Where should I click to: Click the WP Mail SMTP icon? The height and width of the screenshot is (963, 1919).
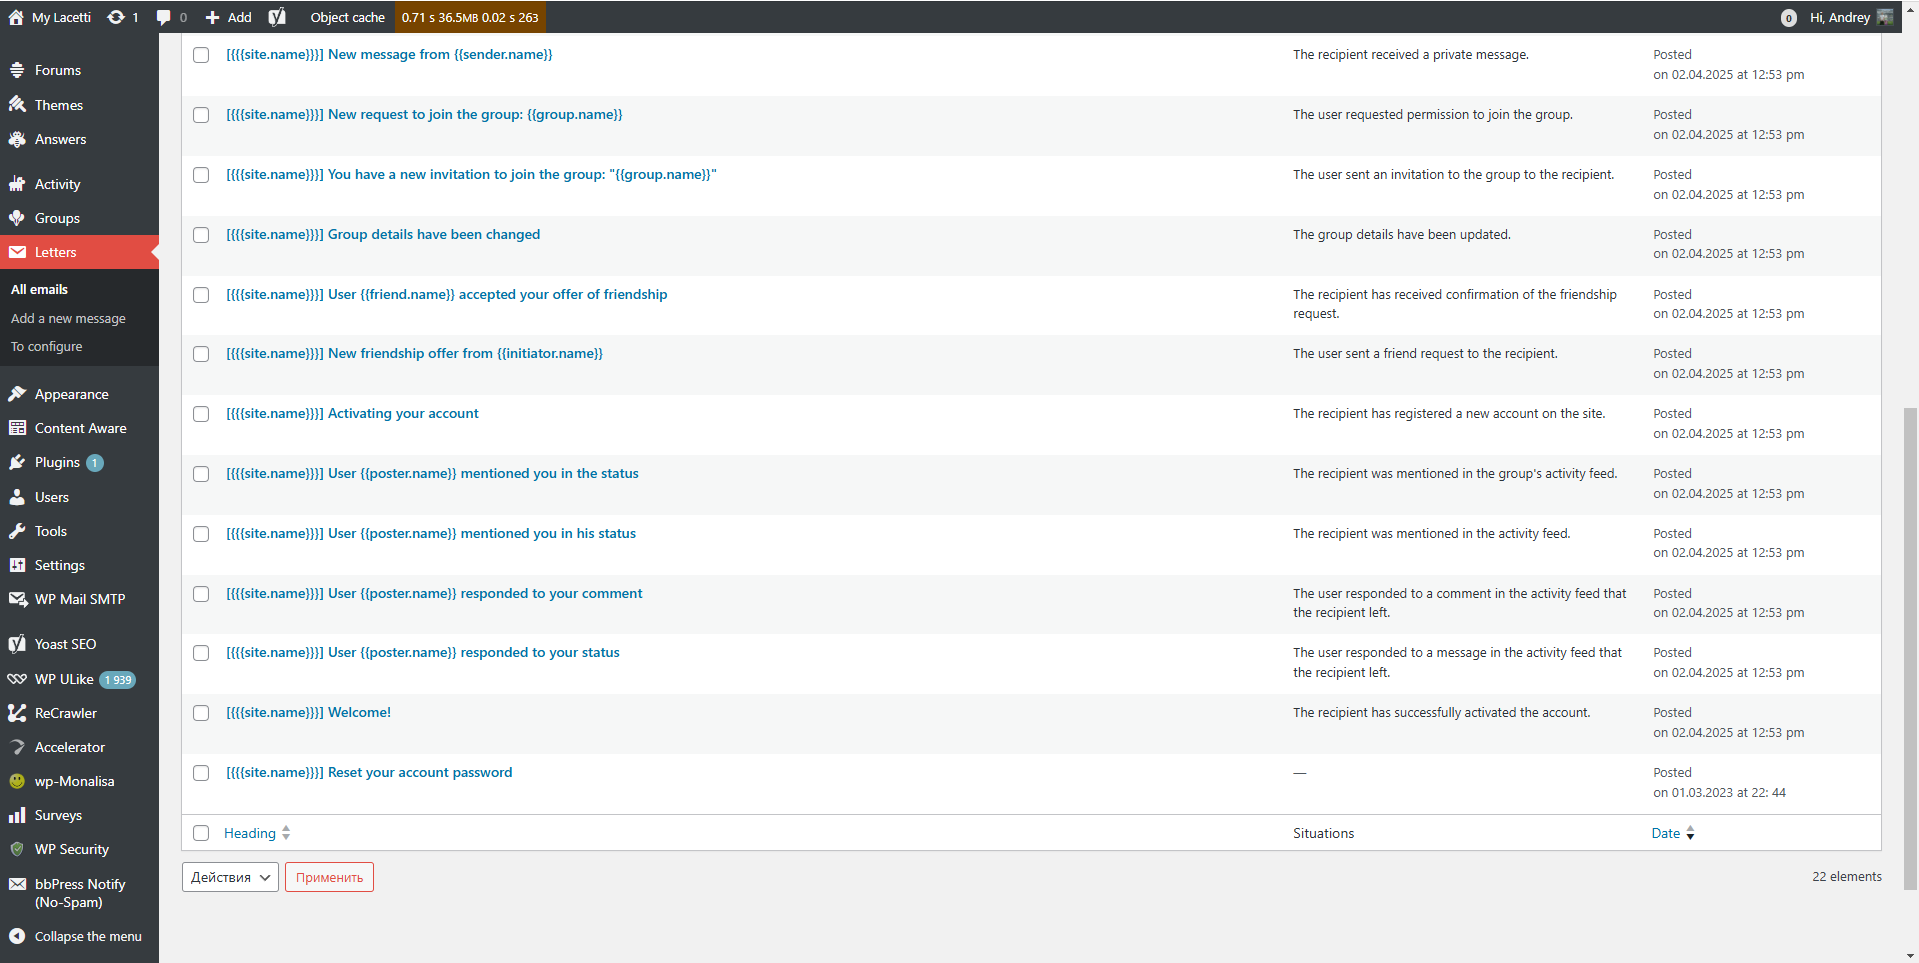tap(17, 599)
